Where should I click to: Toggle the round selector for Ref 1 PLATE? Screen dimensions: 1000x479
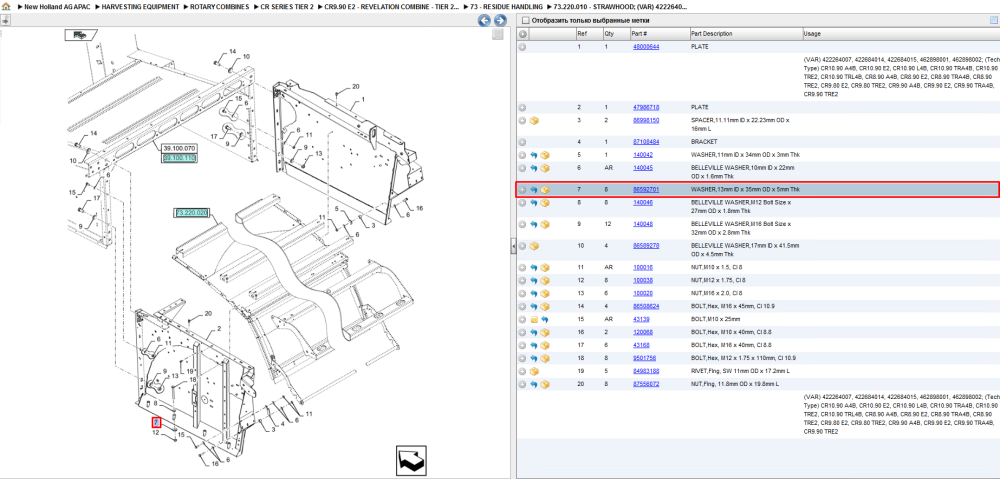point(522,47)
